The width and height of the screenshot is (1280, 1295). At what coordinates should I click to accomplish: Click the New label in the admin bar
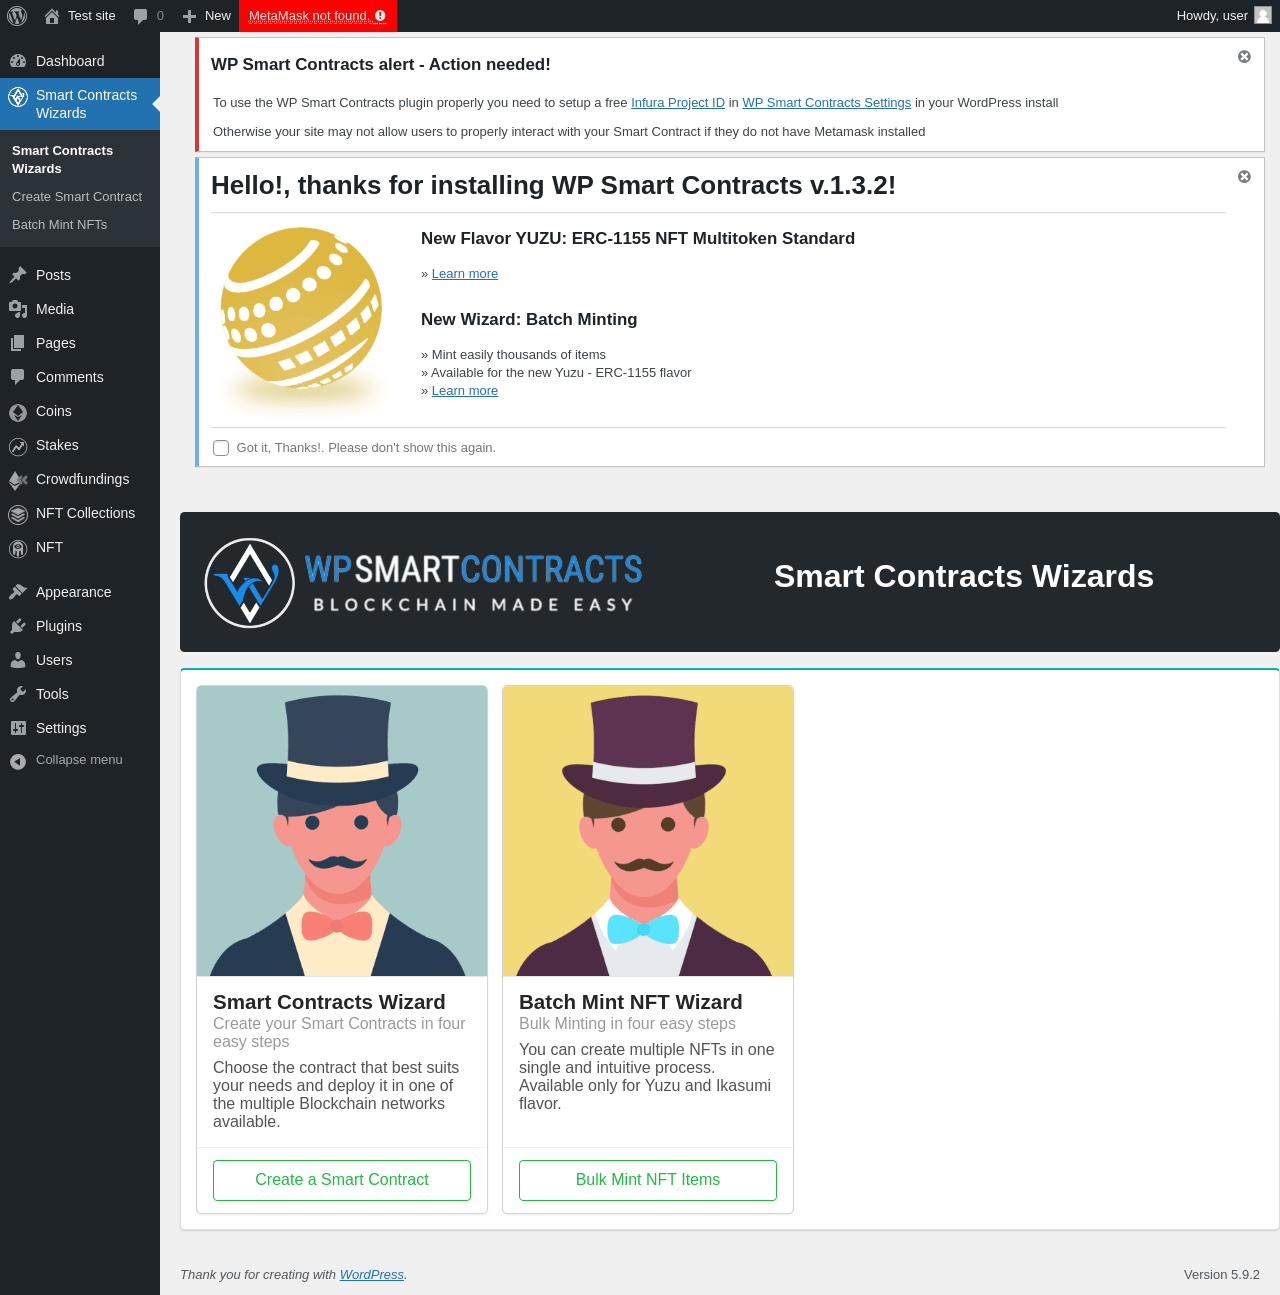point(218,16)
